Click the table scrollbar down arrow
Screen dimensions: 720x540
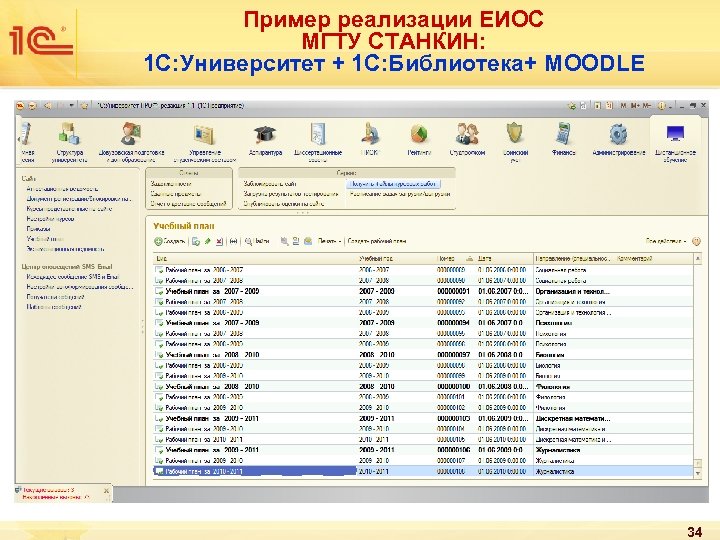click(698, 473)
